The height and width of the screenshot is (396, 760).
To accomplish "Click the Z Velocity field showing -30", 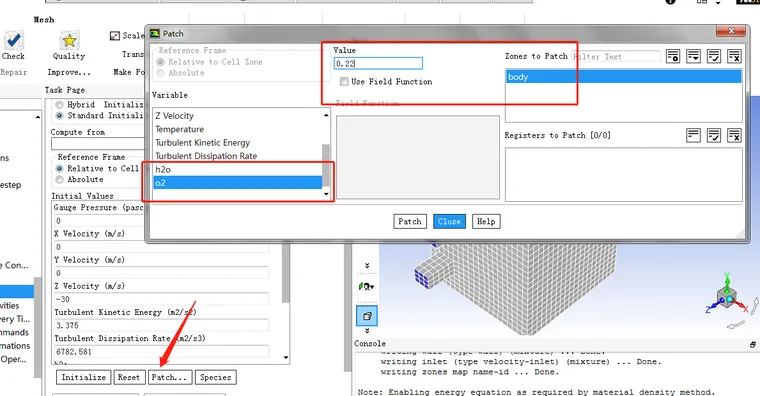I will click(161, 299).
